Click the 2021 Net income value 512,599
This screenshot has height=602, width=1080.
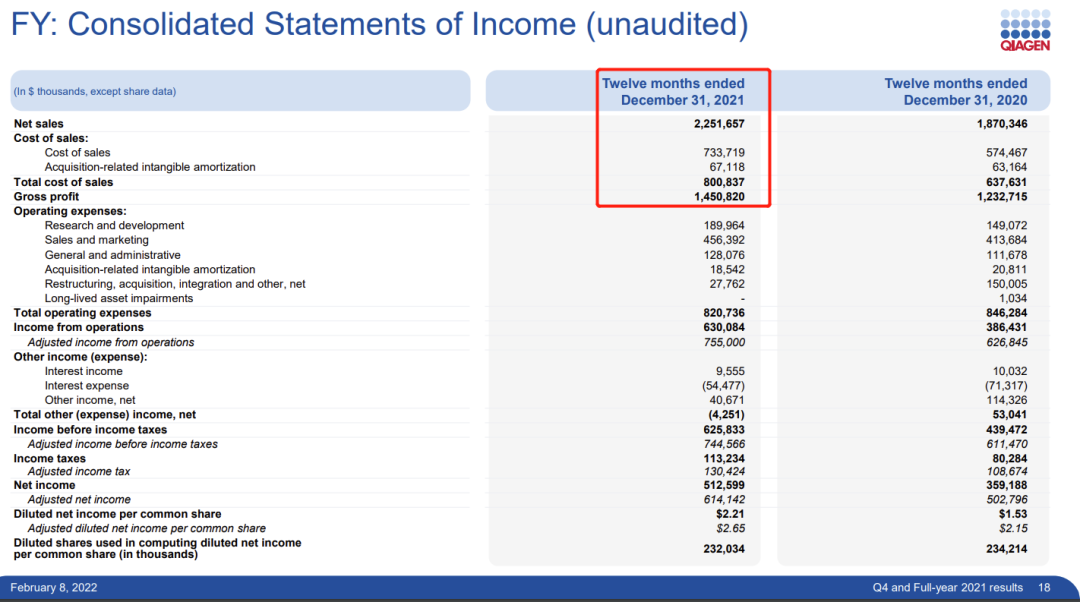click(x=724, y=485)
